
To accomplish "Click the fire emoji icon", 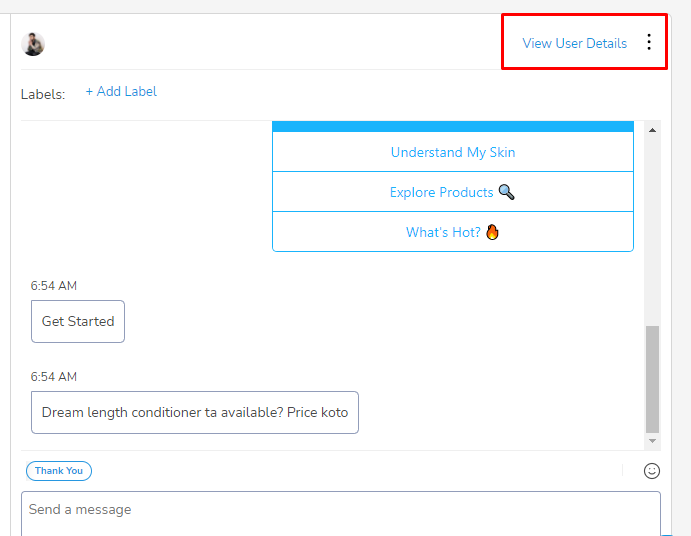I will (x=492, y=232).
